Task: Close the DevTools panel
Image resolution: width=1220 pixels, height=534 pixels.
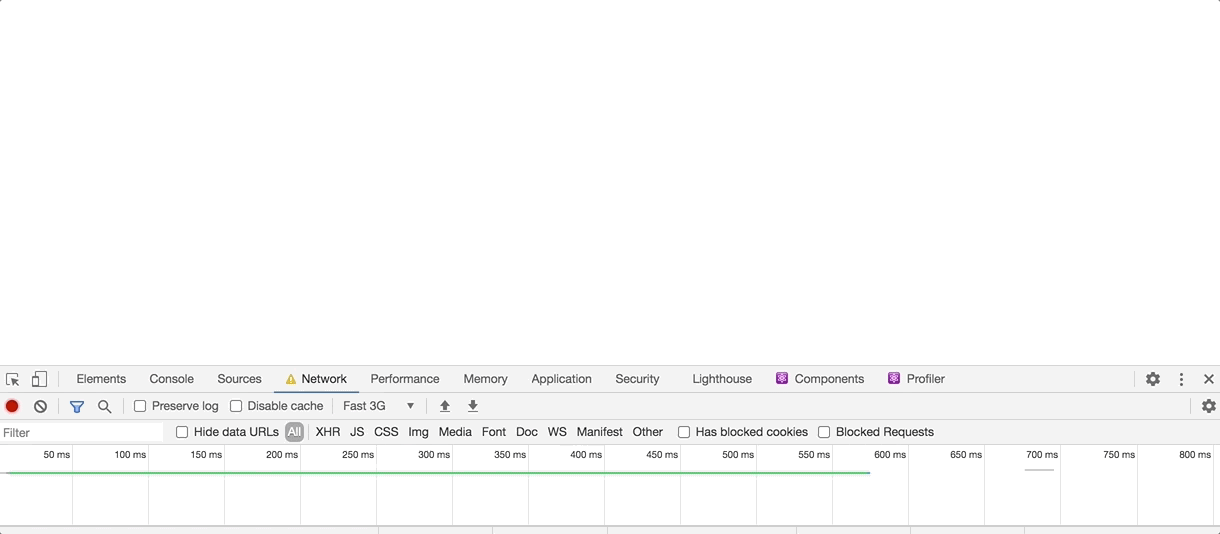Action: pos(1208,379)
